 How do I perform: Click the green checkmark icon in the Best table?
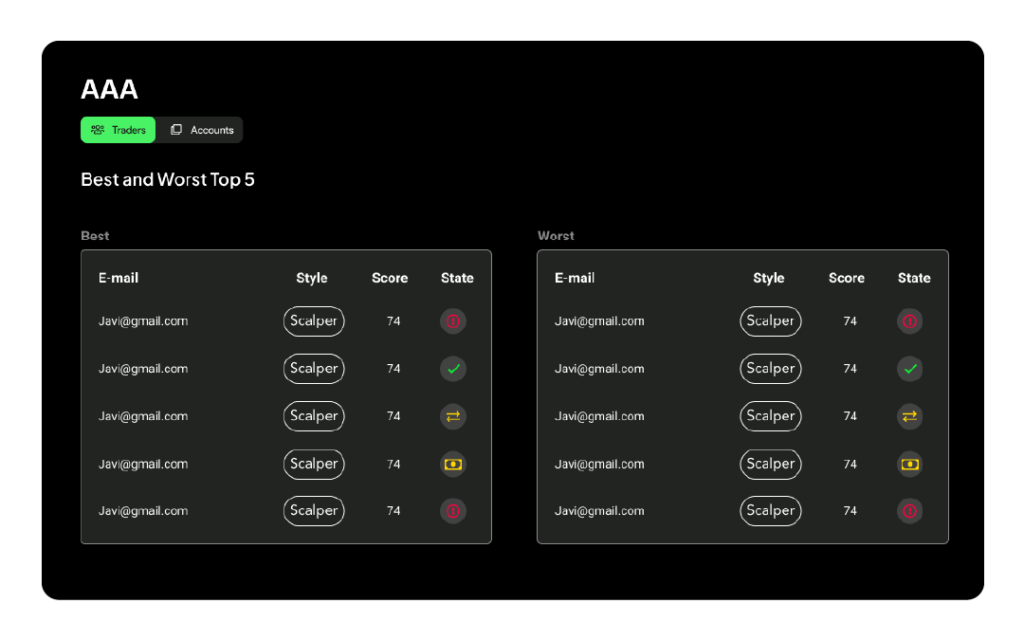tap(453, 369)
